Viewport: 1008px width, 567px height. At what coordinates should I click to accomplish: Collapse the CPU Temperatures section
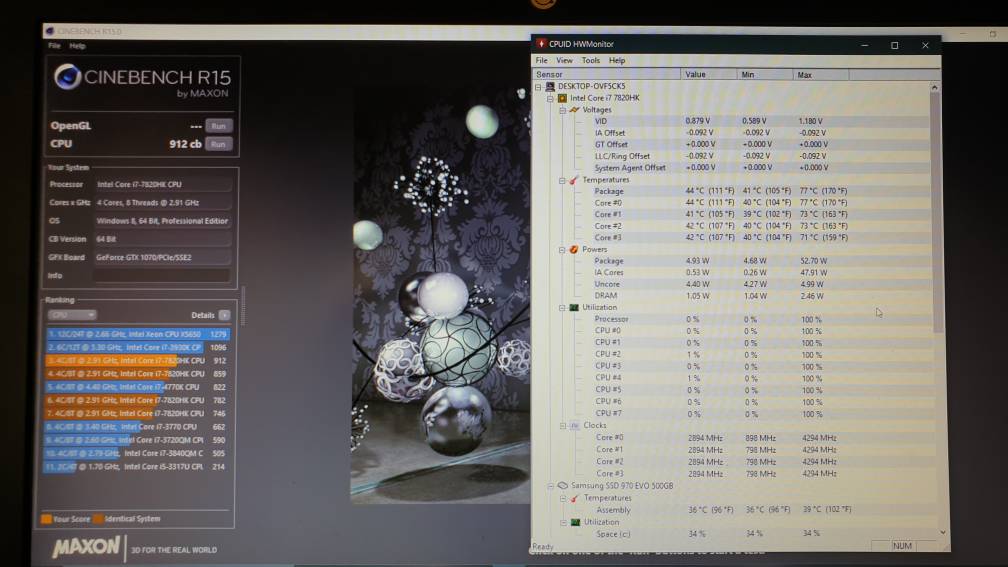562,180
